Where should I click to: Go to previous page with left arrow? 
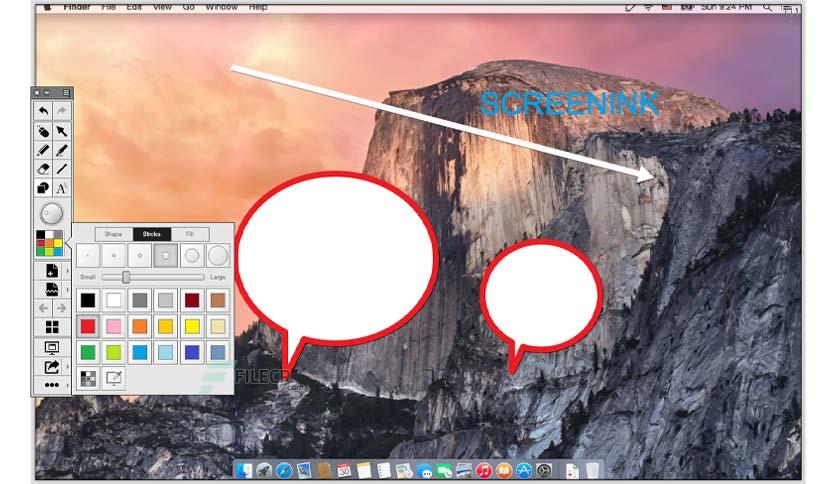(43, 308)
